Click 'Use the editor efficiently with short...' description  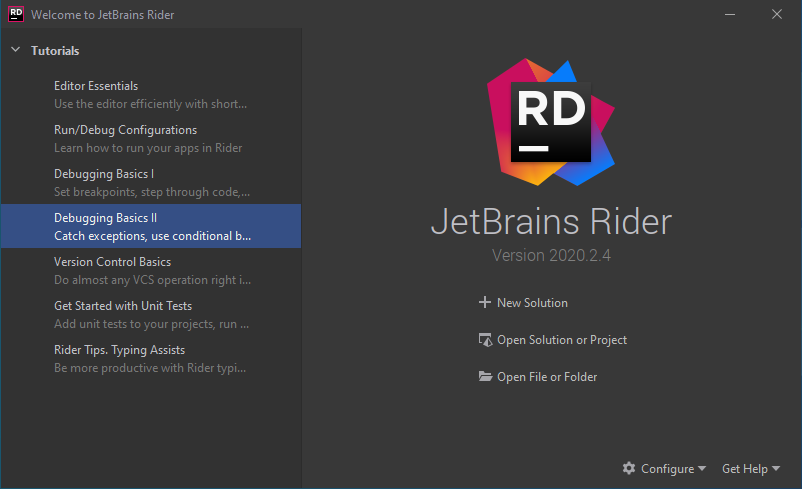click(150, 104)
